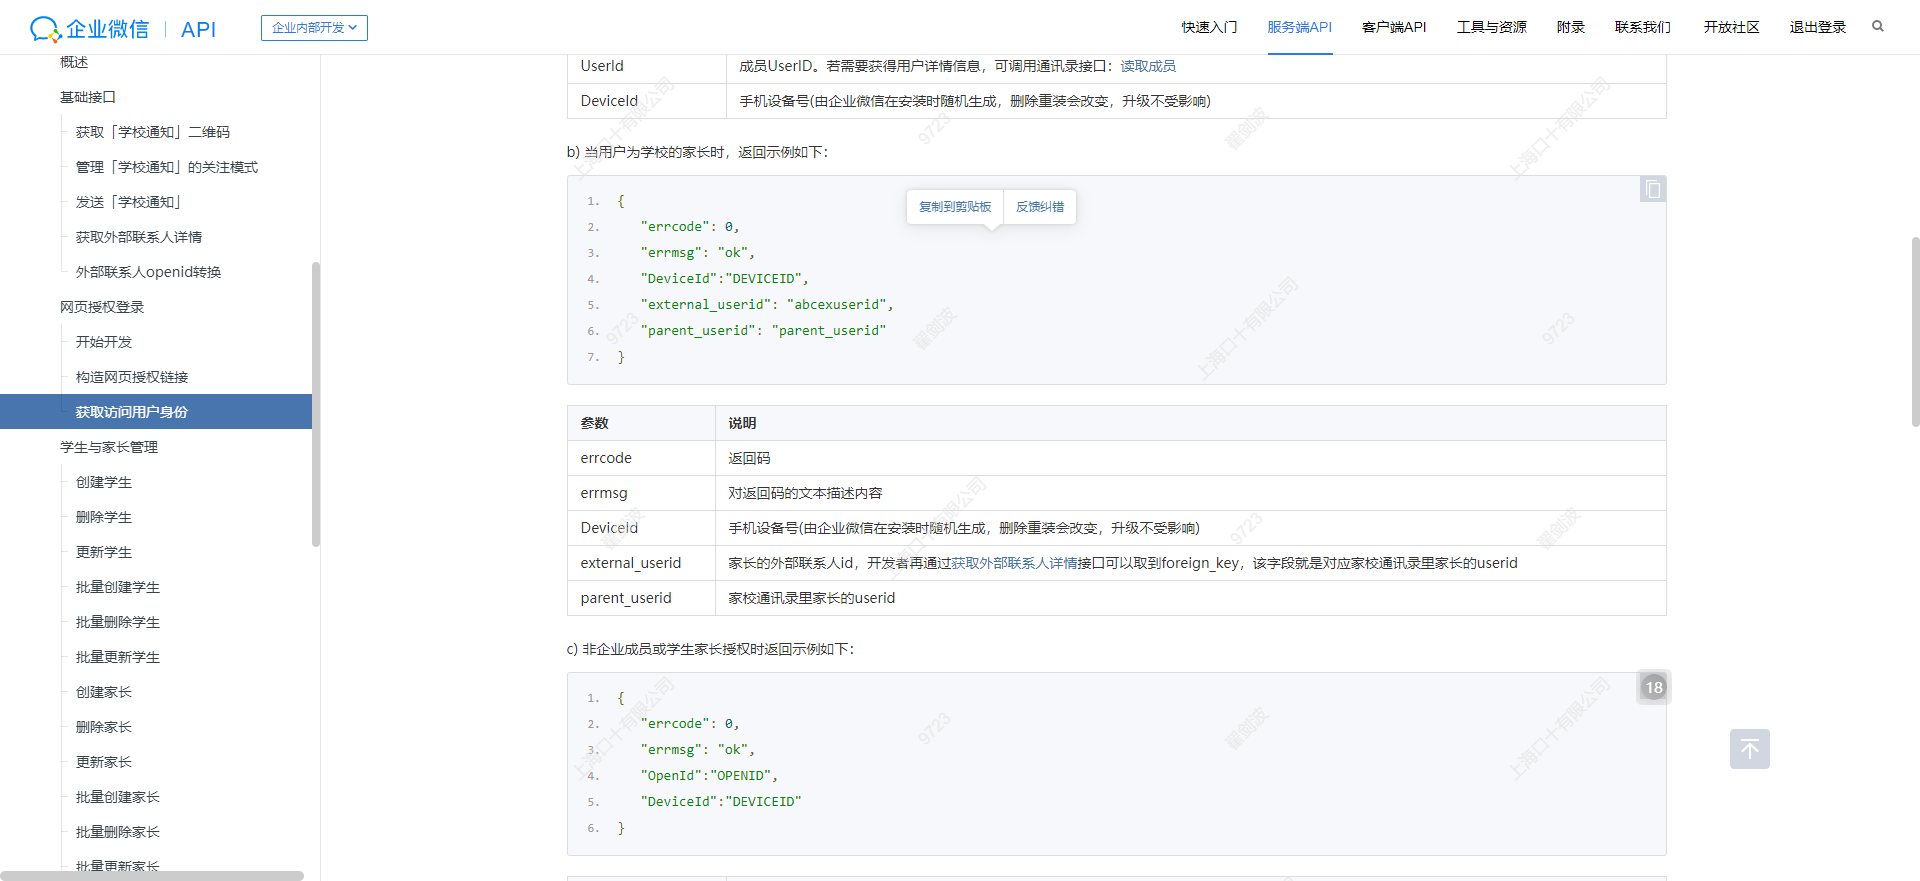Open the 附录 menu item
The height and width of the screenshot is (881, 1920).
tap(1571, 27)
